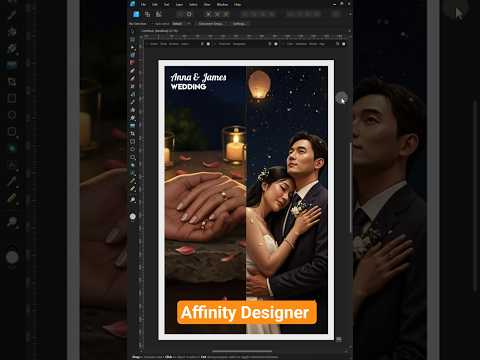Screen dimensions: 480x360
Task: Open the File menu
Action: (143, 4)
